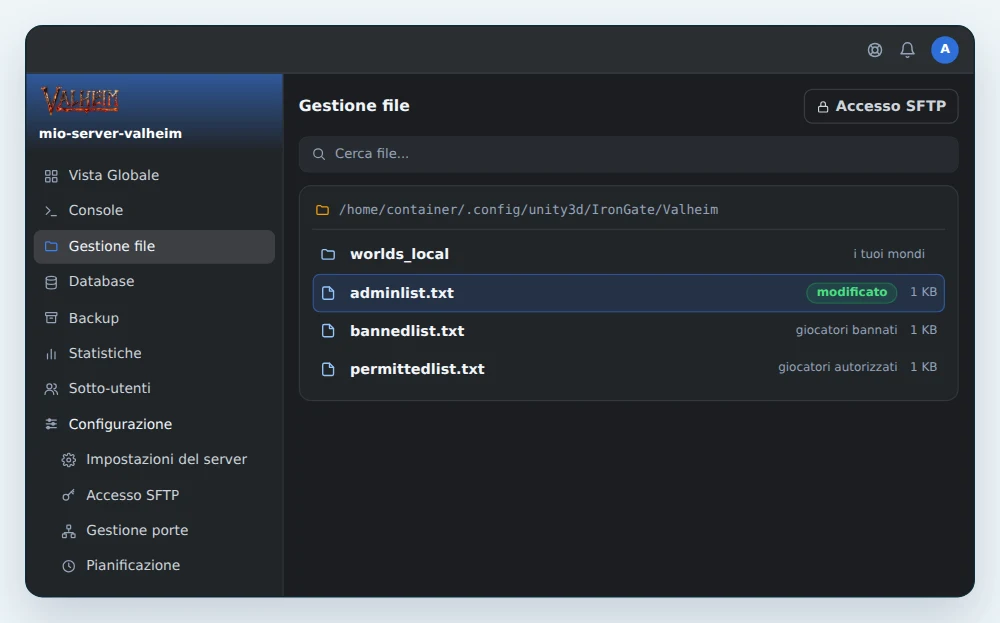Click the Valheim logo image
Viewport: 1000px width, 623px height.
click(x=80, y=100)
